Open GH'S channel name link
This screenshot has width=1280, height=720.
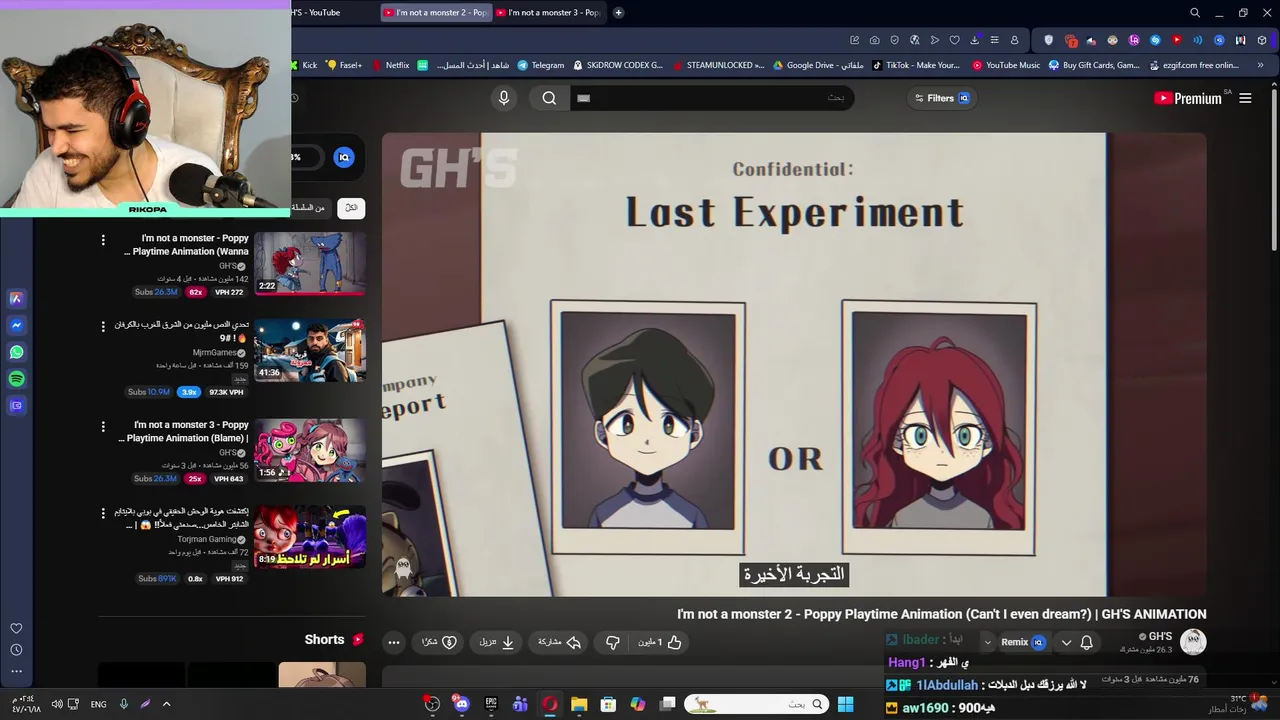(1160, 636)
